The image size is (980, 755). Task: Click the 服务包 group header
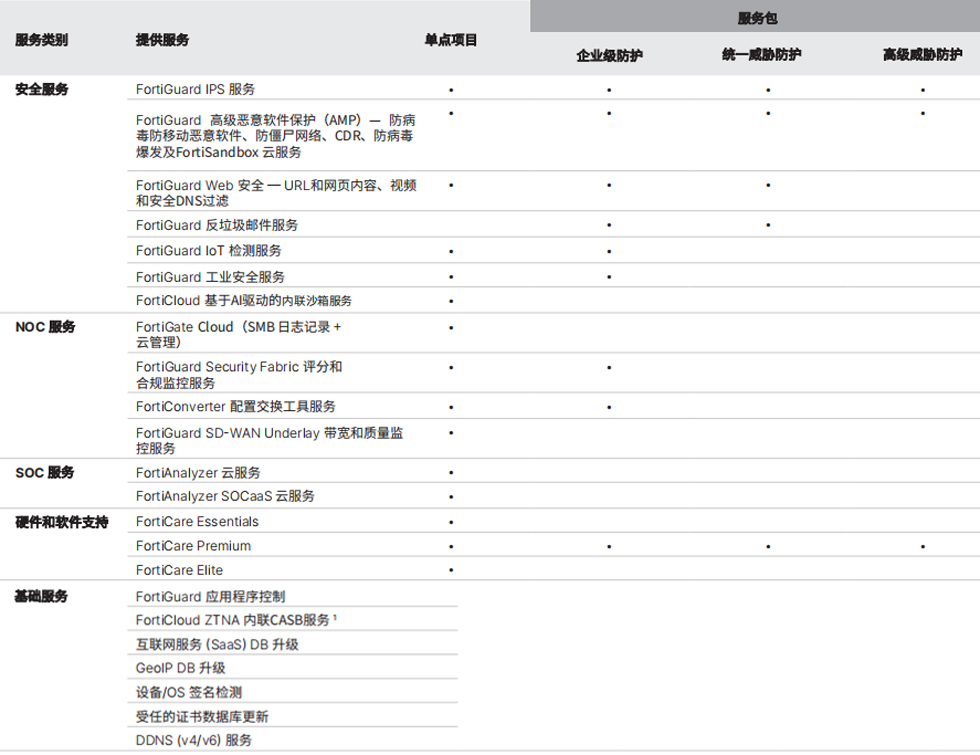[x=758, y=18]
